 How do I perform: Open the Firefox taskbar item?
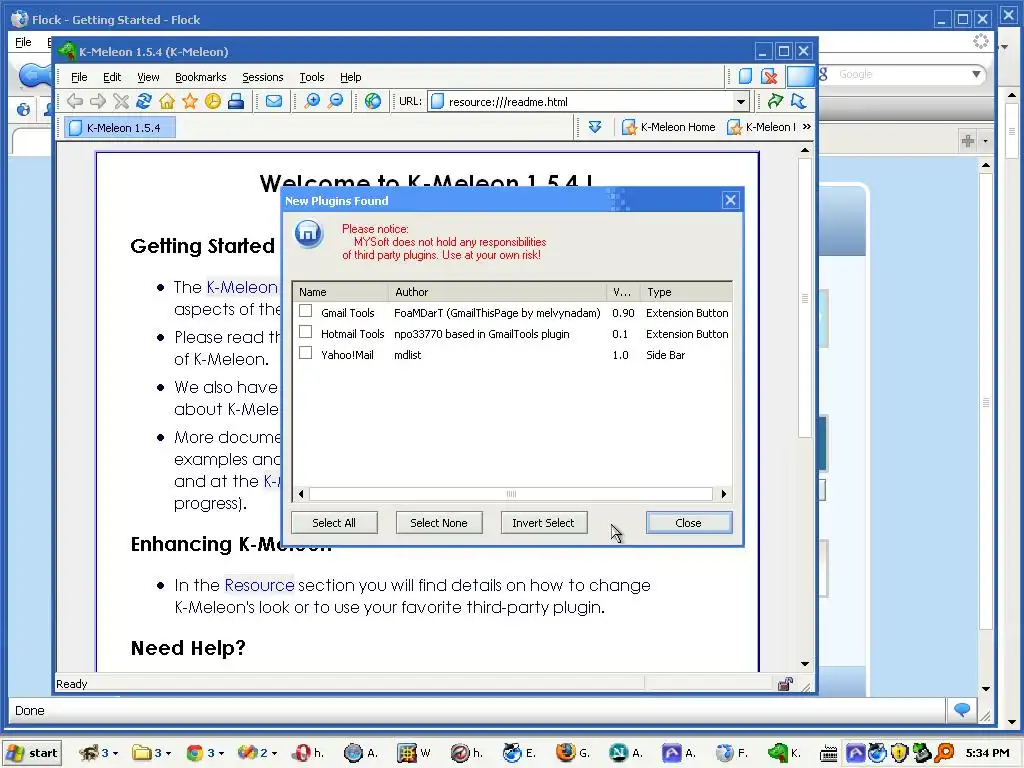[573, 753]
